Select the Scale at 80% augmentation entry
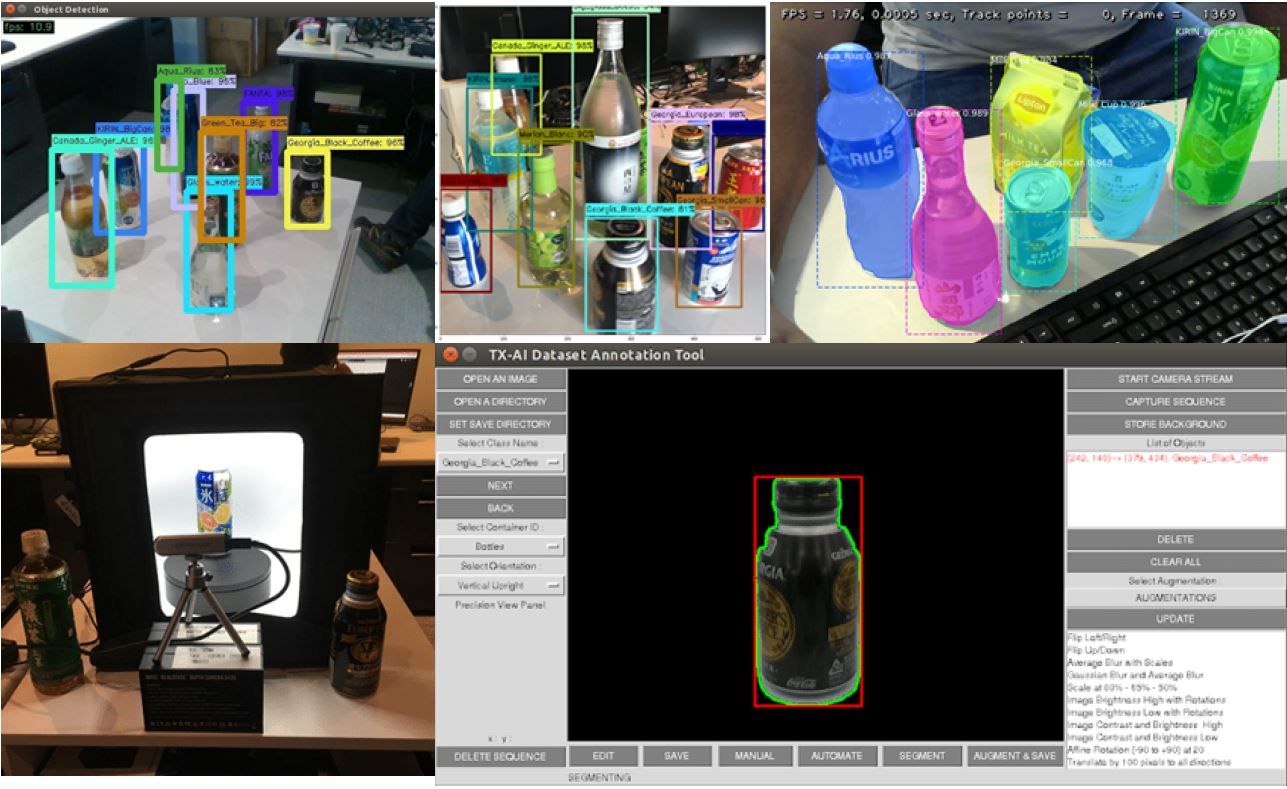 1122,688
